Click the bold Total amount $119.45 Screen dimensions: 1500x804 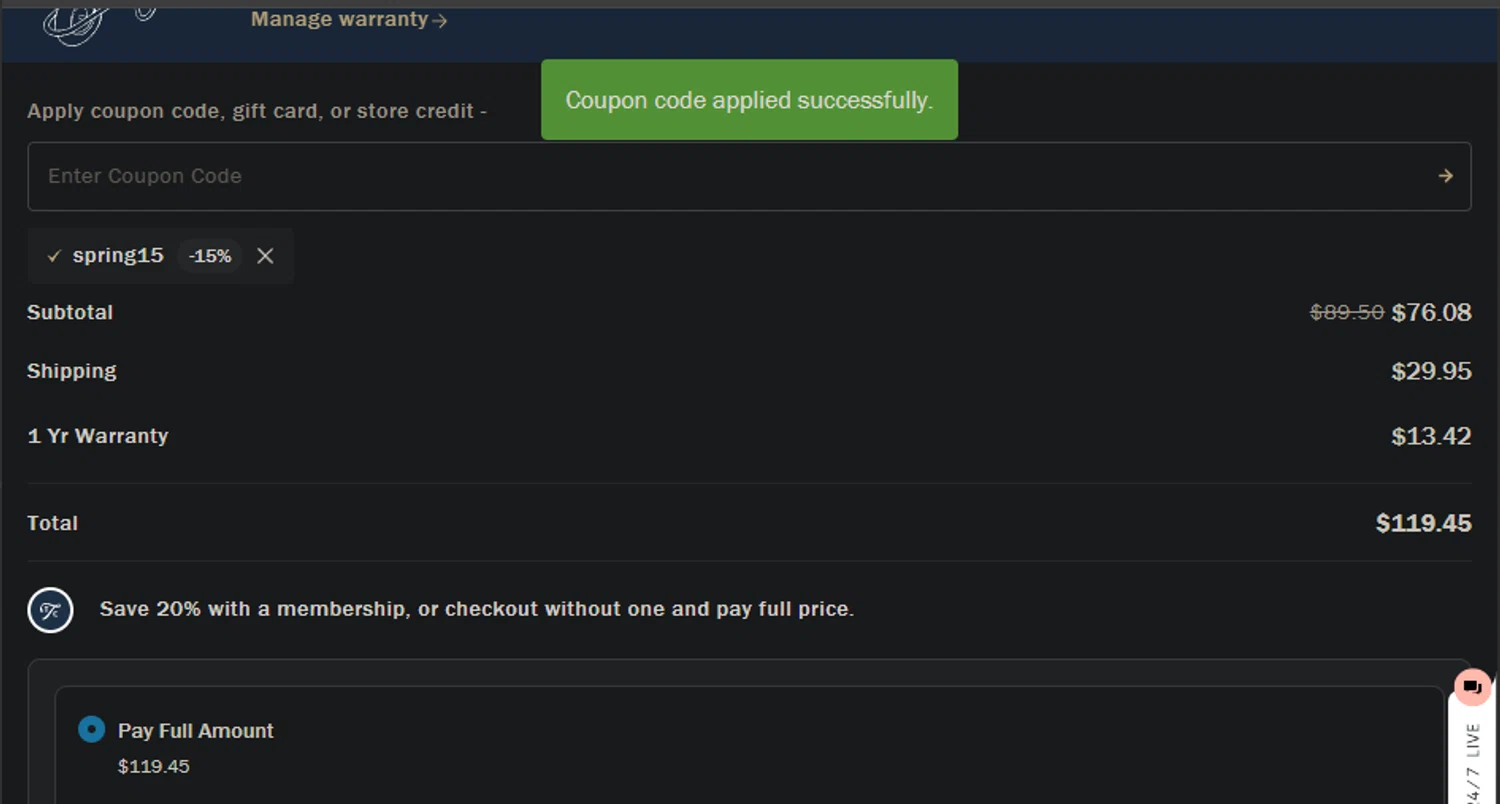tap(1423, 523)
